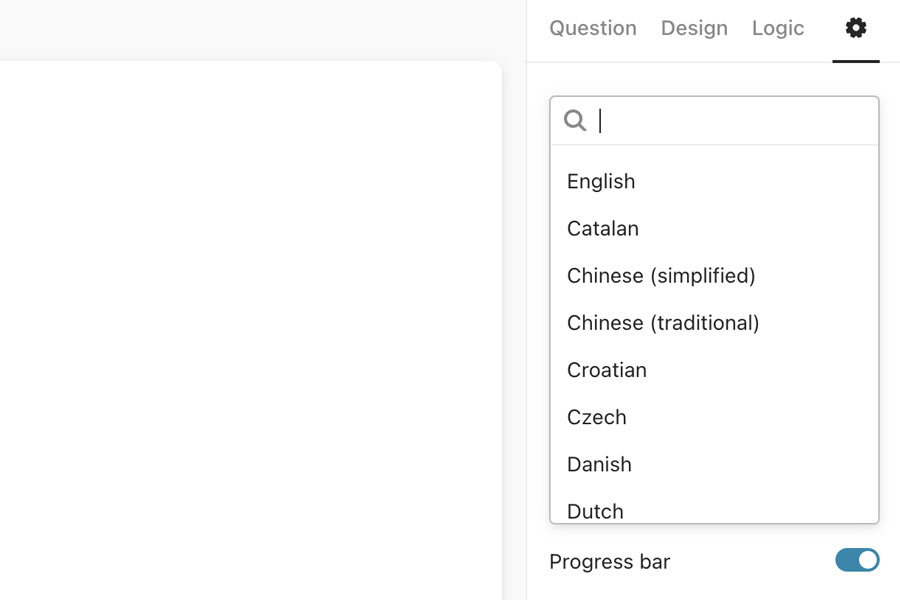Select Danish language option
Image resolution: width=900 pixels, height=600 pixels.
tap(599, 463)
